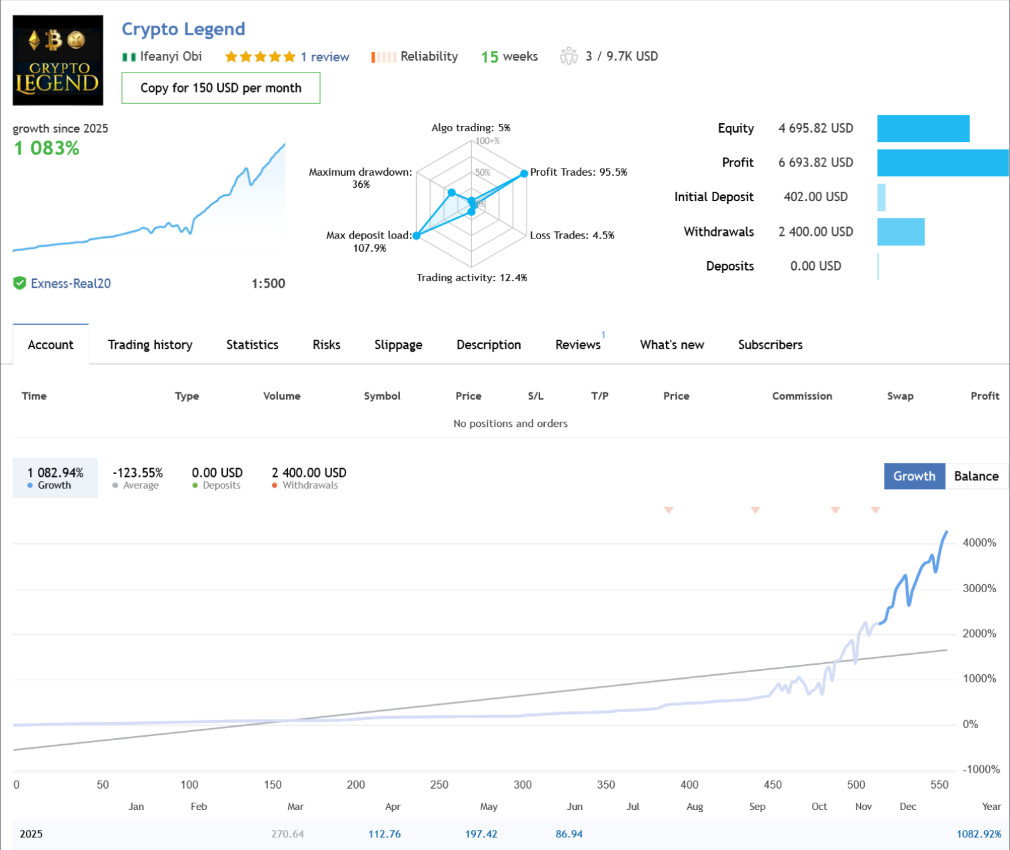The height and width of the screenshot is (850, 1010).
Task: Switch chart to Balance view
Action: pos(976,476)
